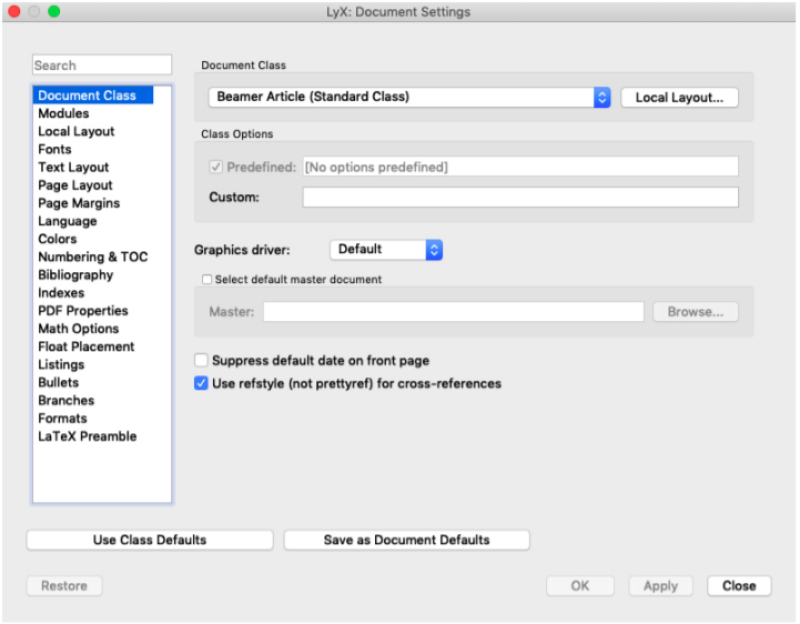800x624 pixels.
Task: Click the Restore button
Action: pos(64,586)
